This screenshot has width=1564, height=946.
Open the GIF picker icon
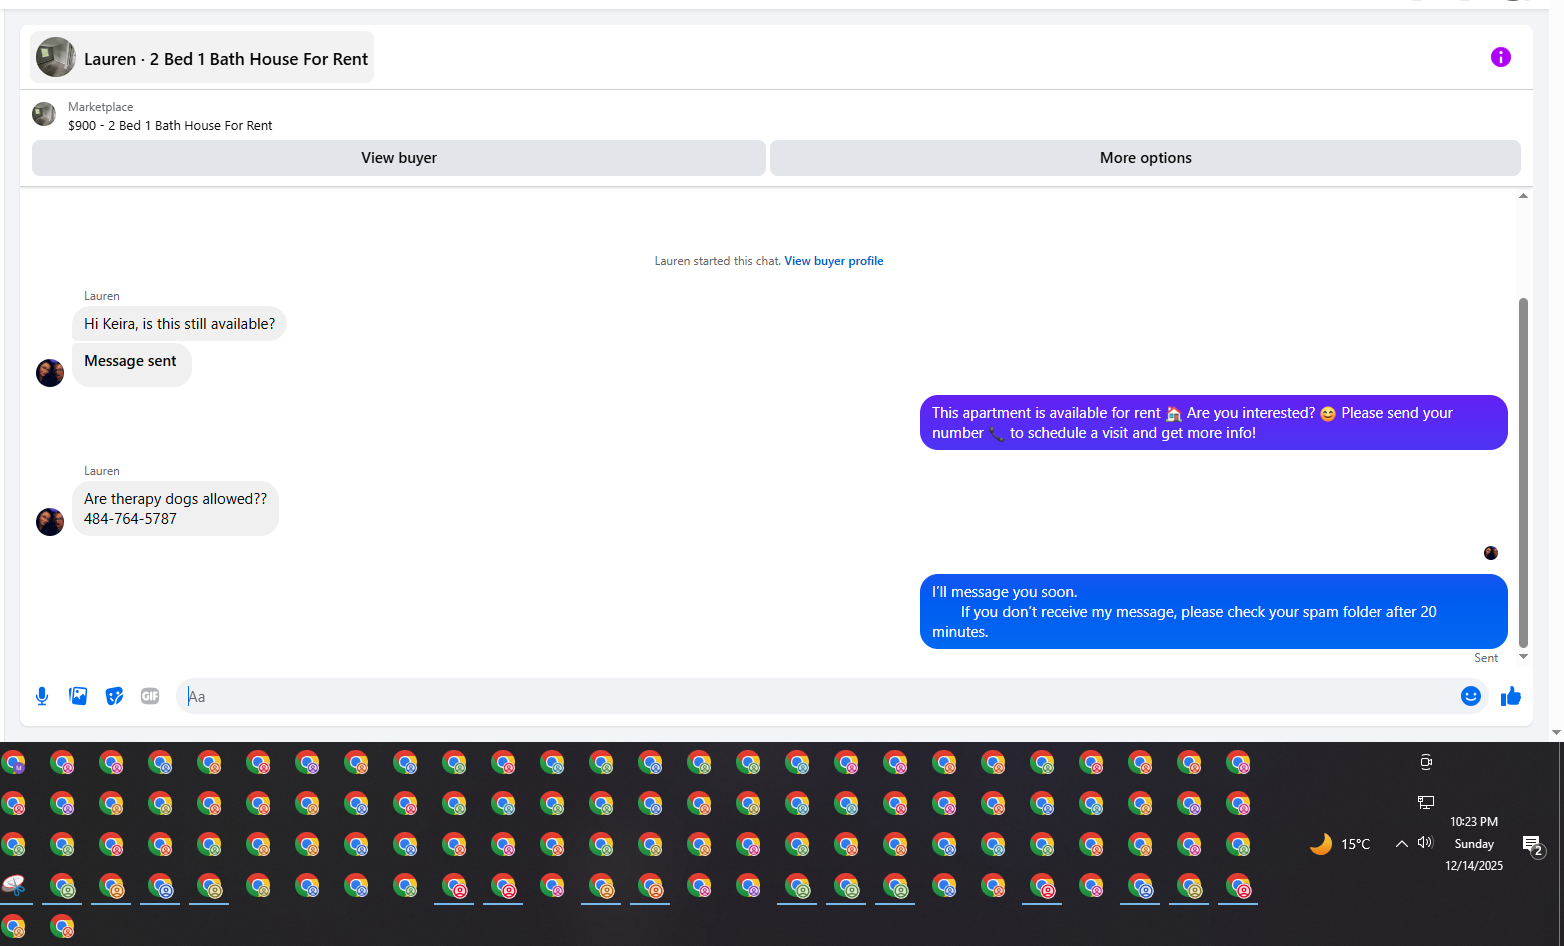point(150,696)
